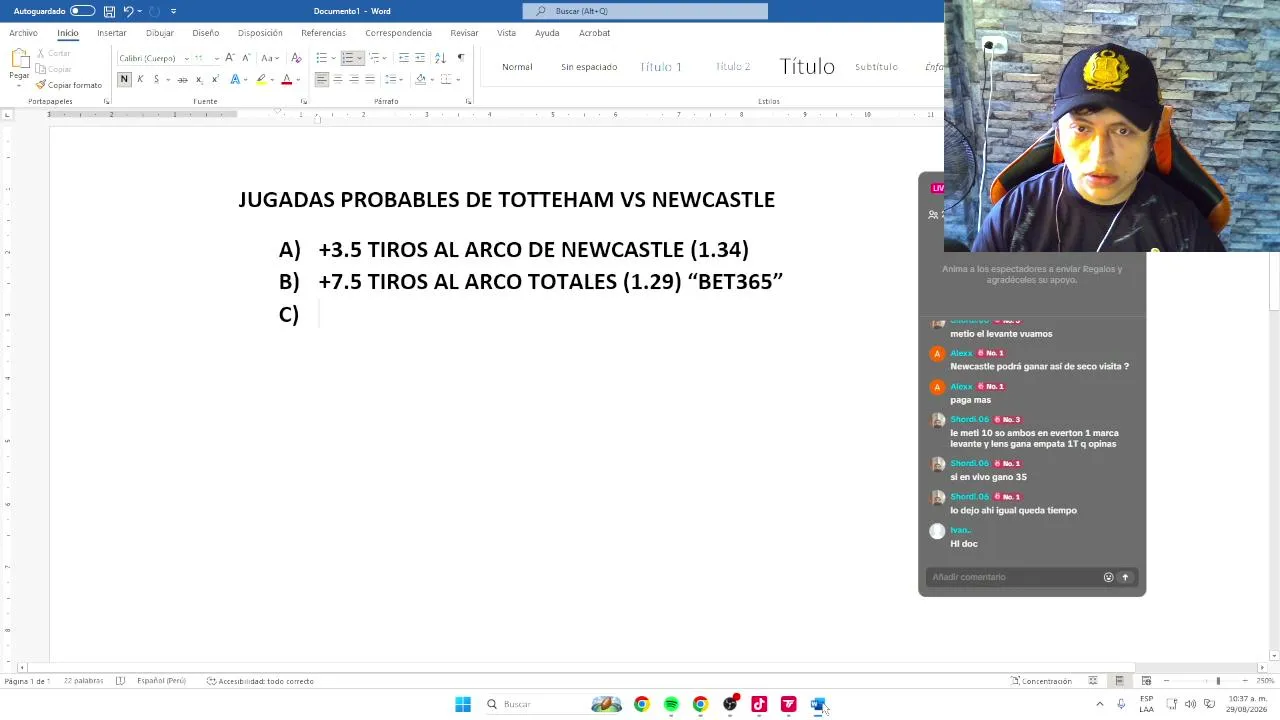Apply text effects with the blue A icon

click(235, 79)
